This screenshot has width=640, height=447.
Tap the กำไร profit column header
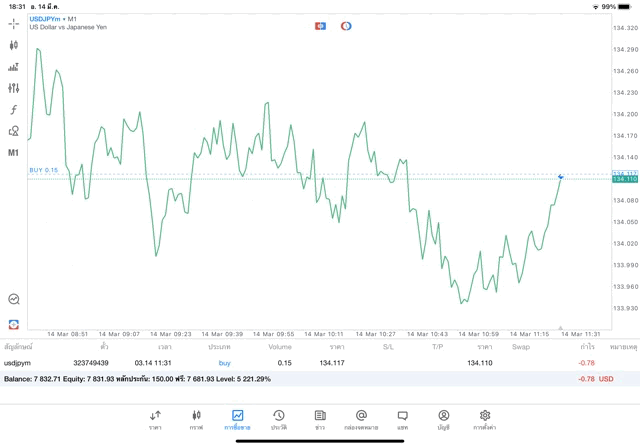coord(587,347)
